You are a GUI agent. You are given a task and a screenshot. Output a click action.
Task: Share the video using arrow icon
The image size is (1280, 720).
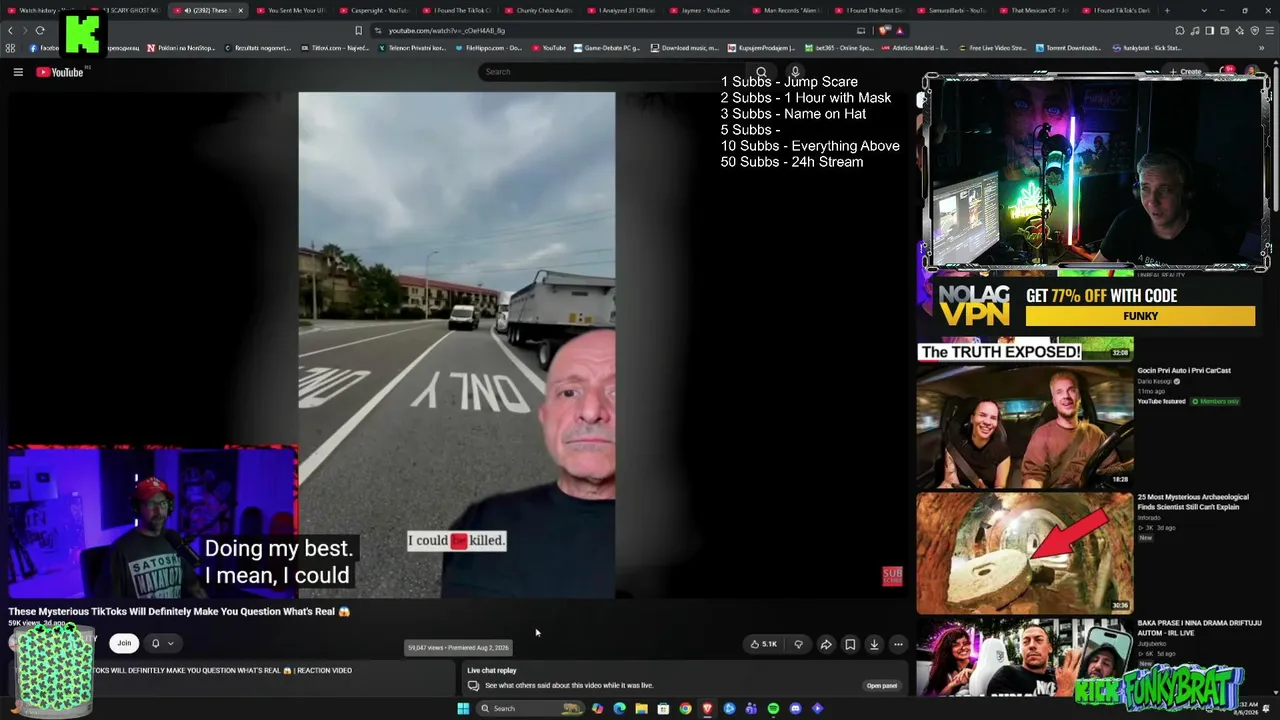click(826, 644)
